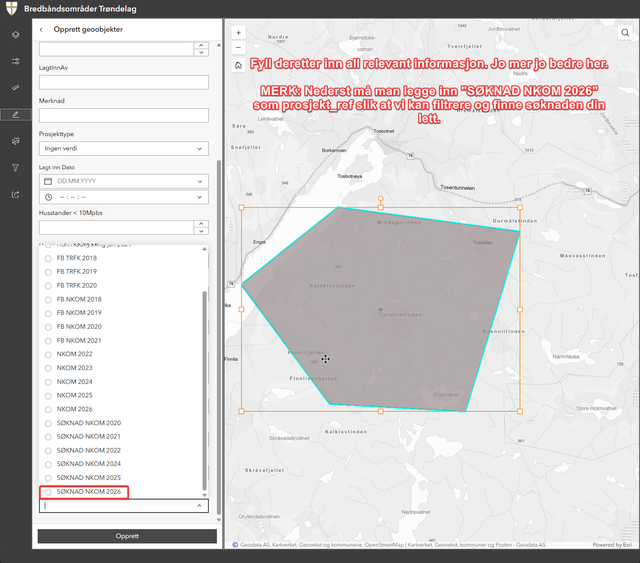Select the edit pencil tool in sidebar
This screenshot has height=563, width=640.
[x=16, y=115]
